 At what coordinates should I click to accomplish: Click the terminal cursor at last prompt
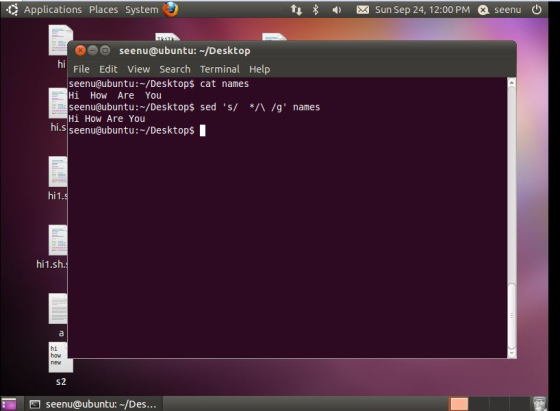point(202,130)
